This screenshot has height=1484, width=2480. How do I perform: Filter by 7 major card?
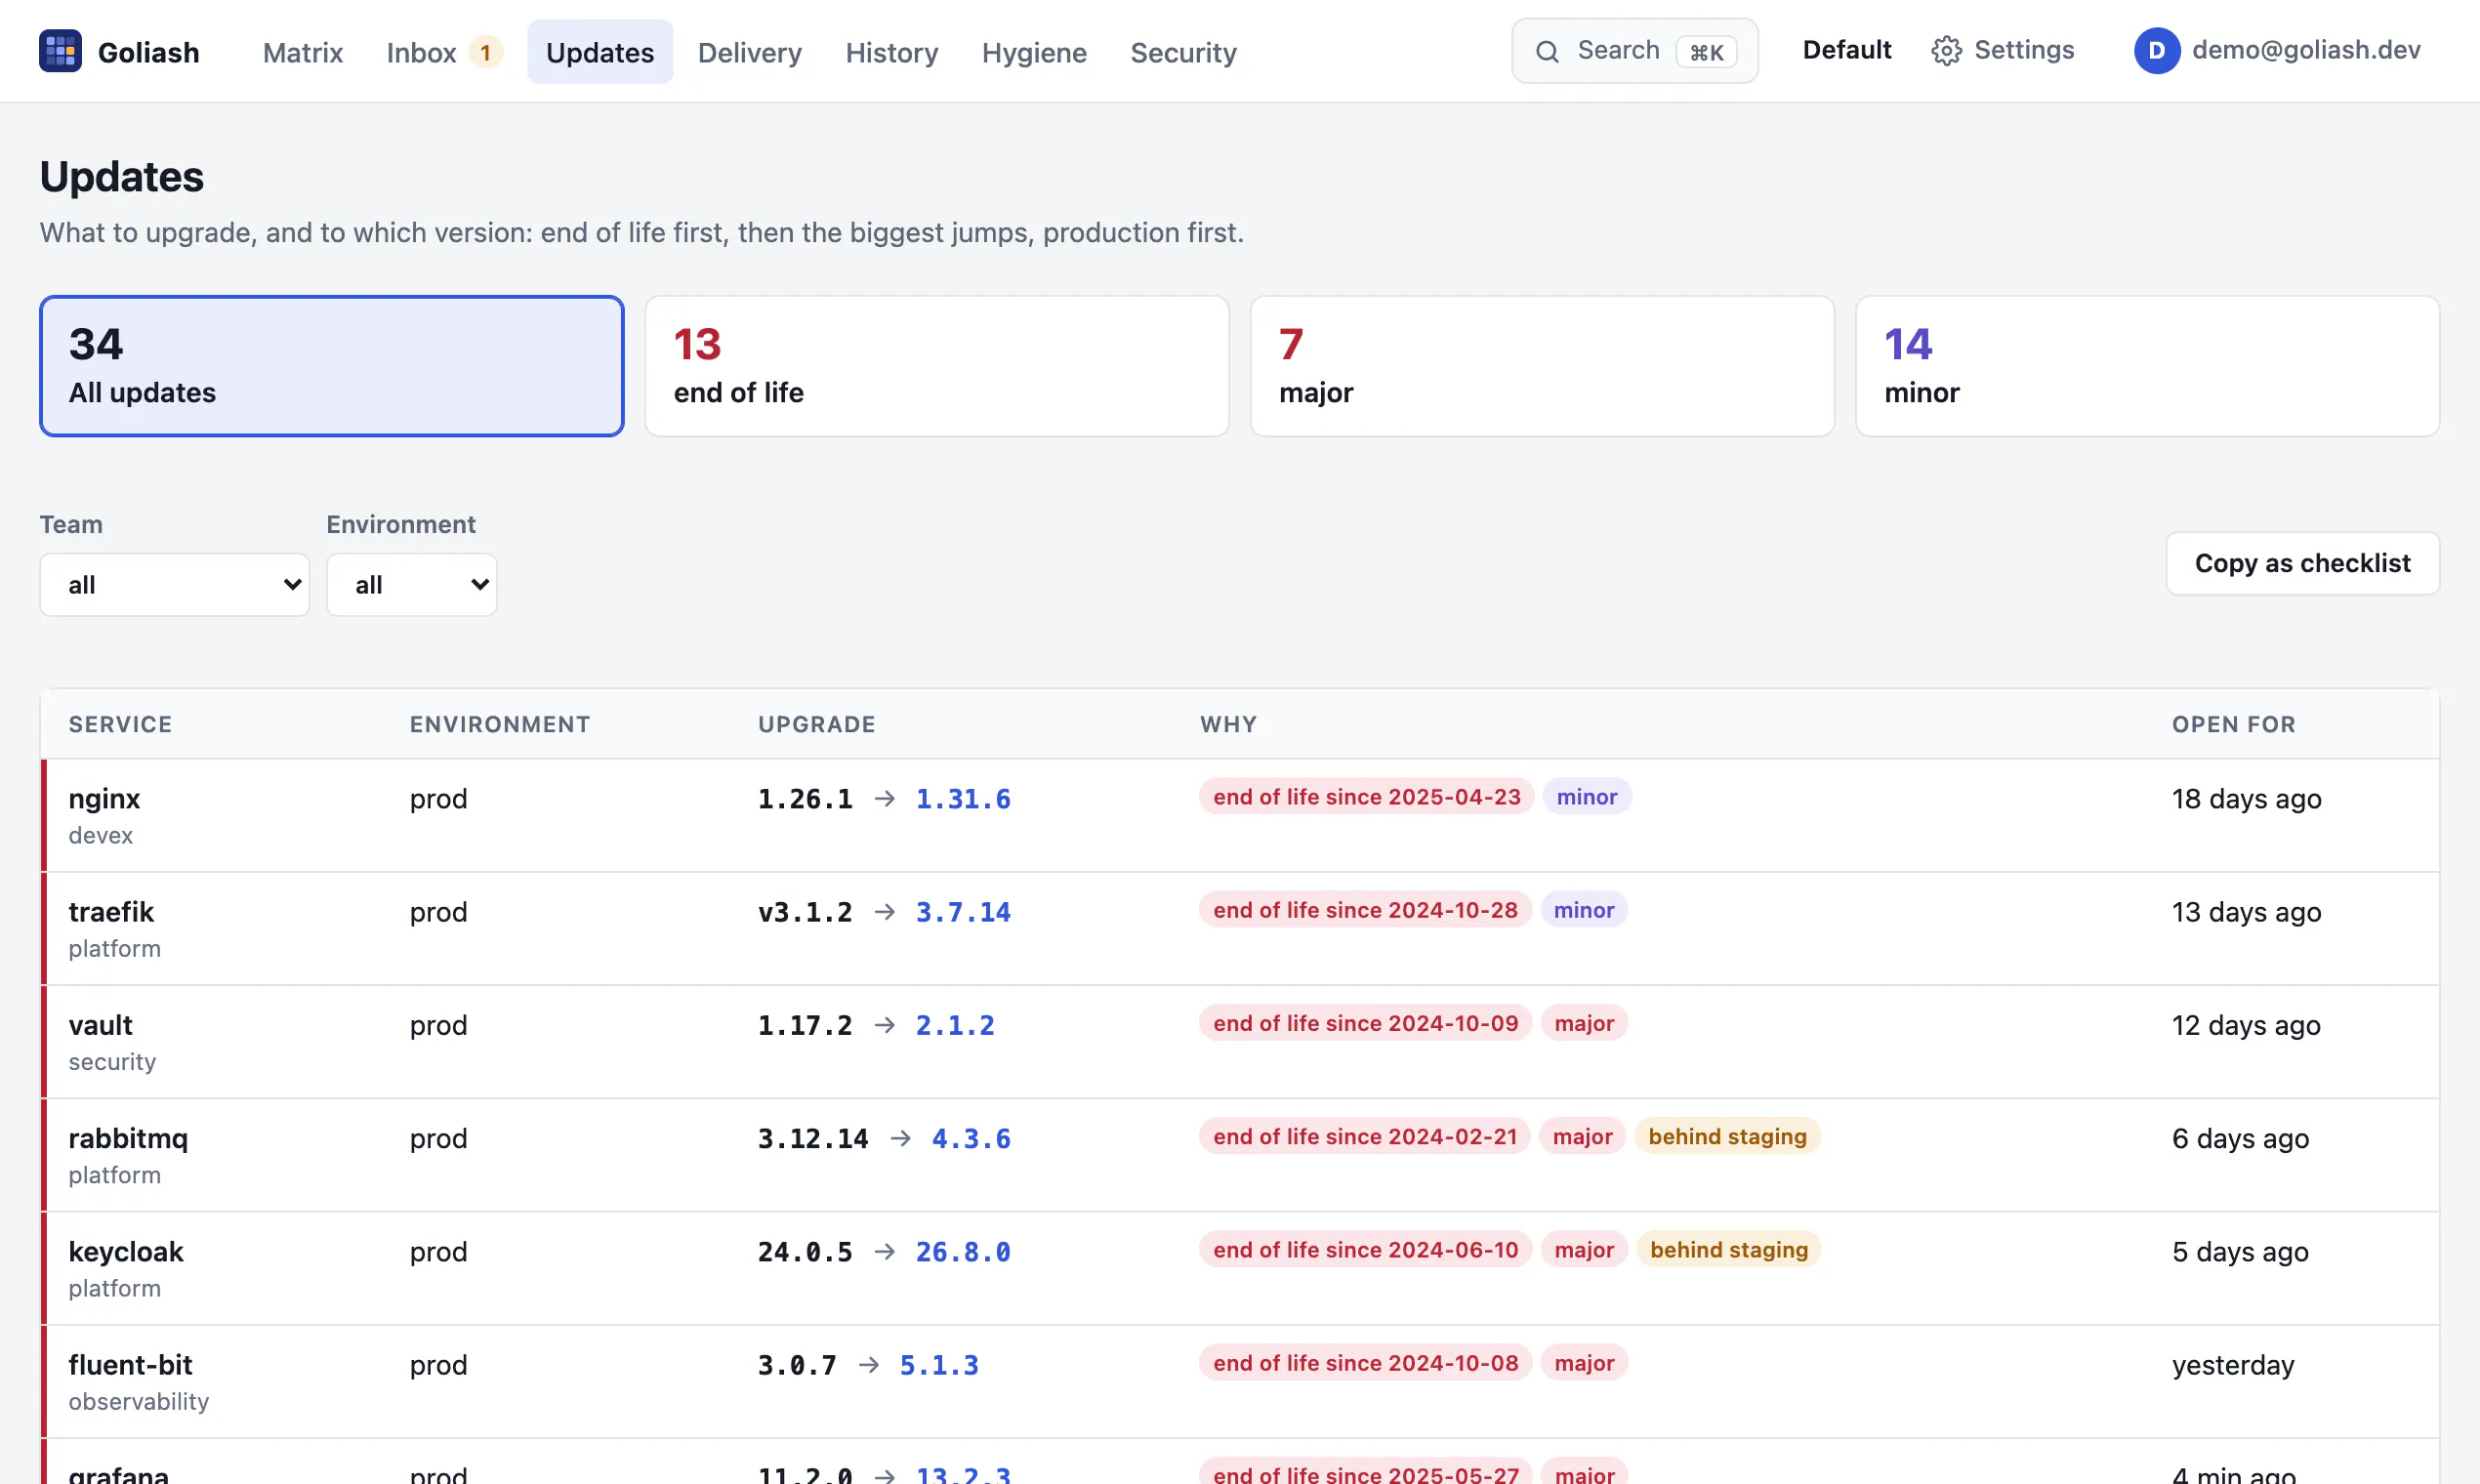pyautogui.click(x=1542, y=366)
